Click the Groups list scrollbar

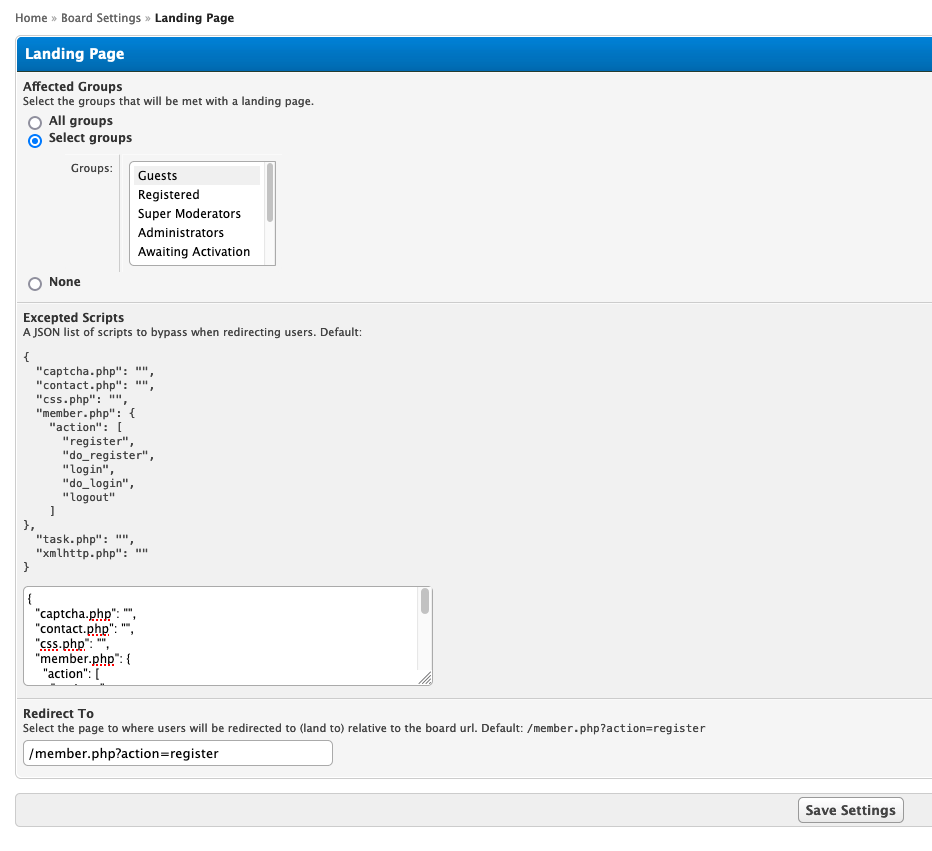click(x=270, y=194)
